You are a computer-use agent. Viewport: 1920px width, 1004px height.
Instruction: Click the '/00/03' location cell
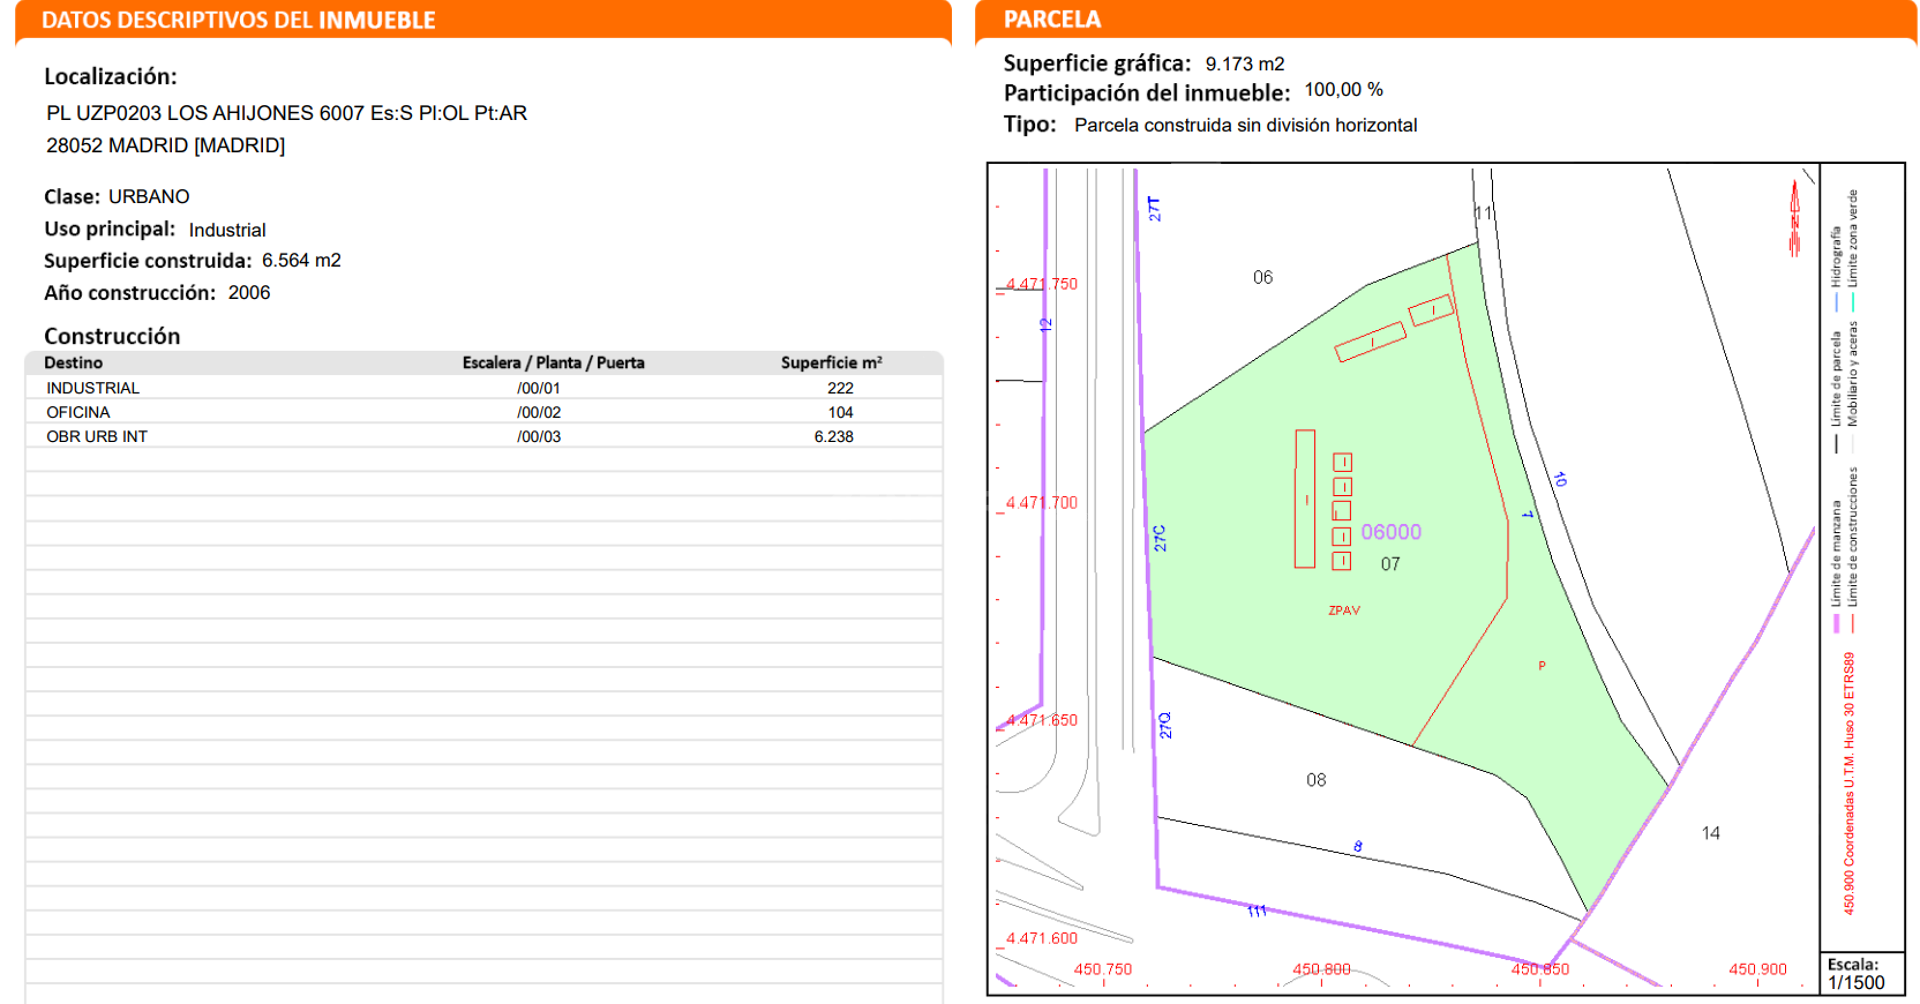539,437
